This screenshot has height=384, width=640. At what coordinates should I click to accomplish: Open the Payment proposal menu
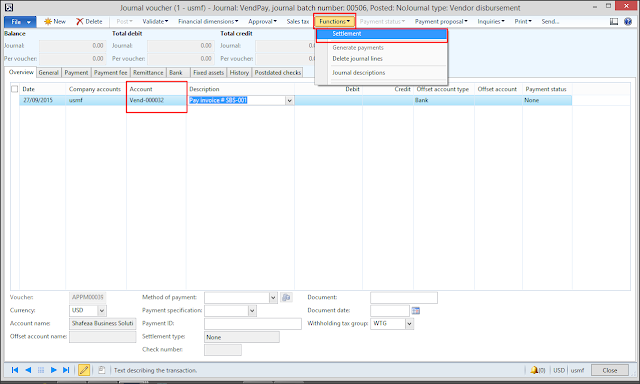441,22
